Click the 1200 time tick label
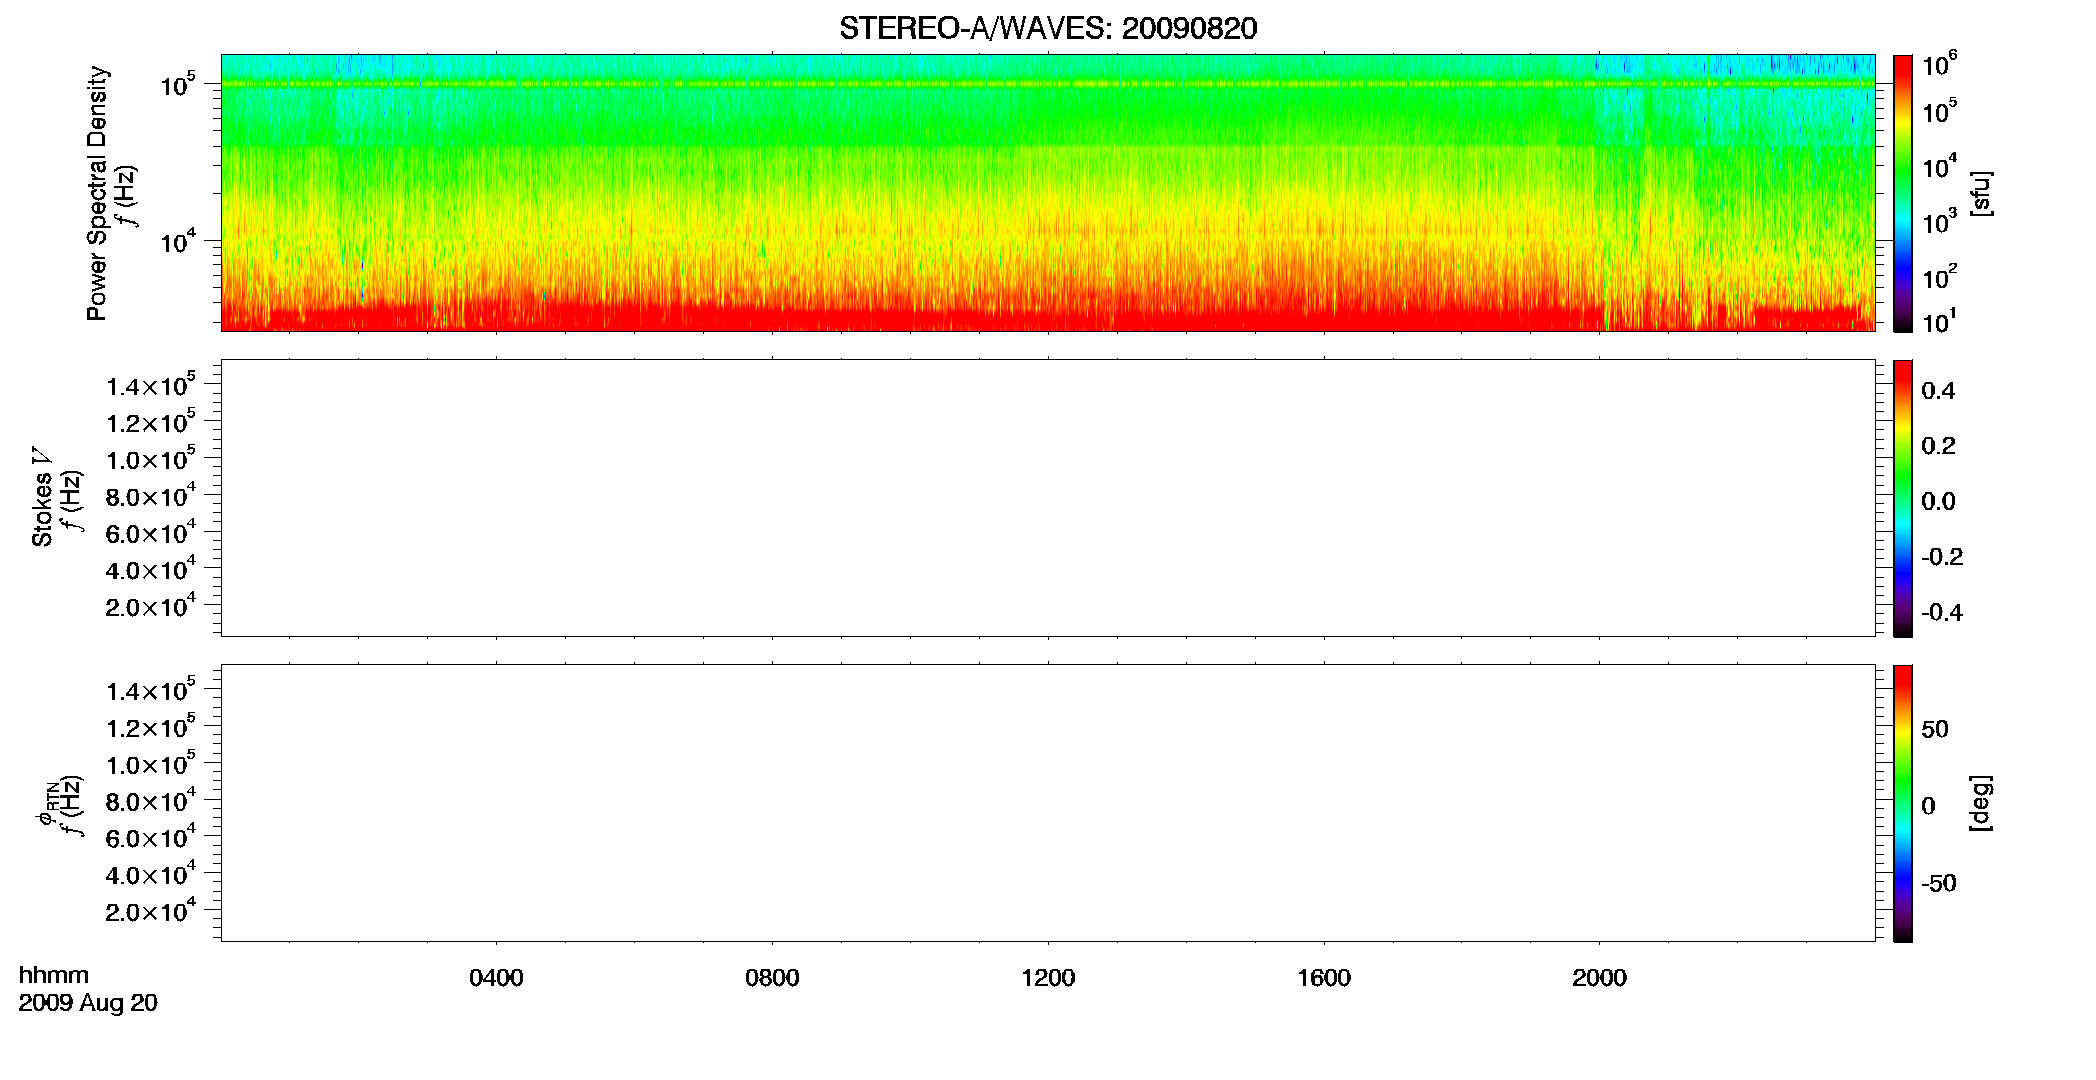2096x1080 pixels. point(1048,978)
